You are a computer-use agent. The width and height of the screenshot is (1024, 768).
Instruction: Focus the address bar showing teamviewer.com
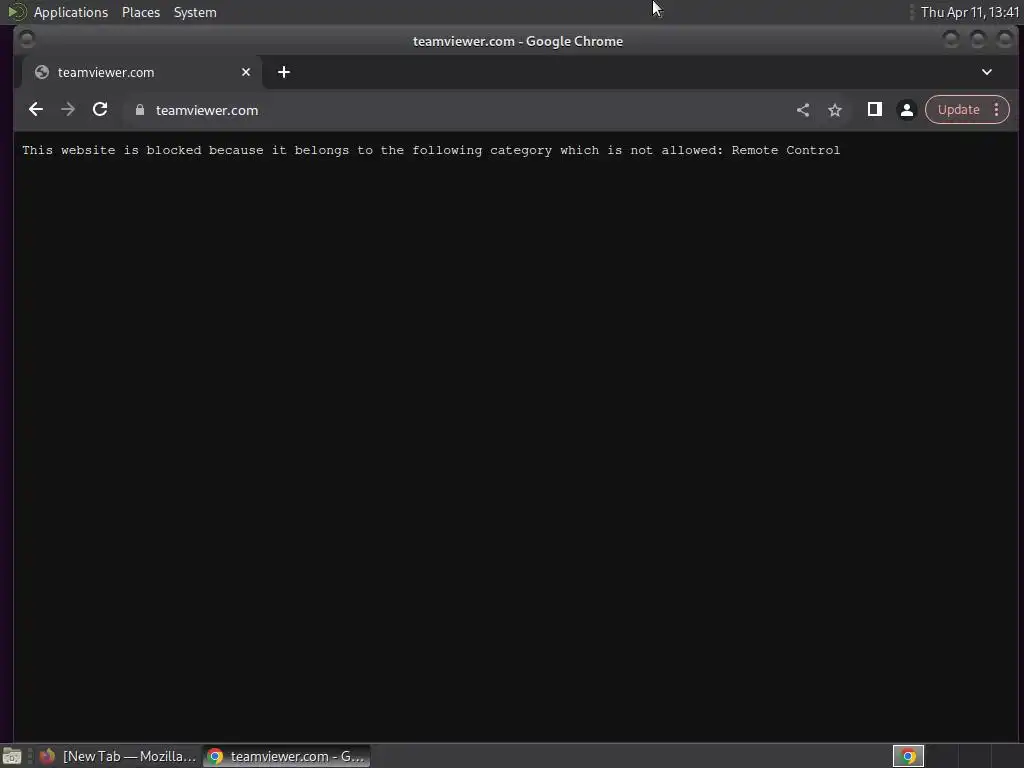(457, 110)
